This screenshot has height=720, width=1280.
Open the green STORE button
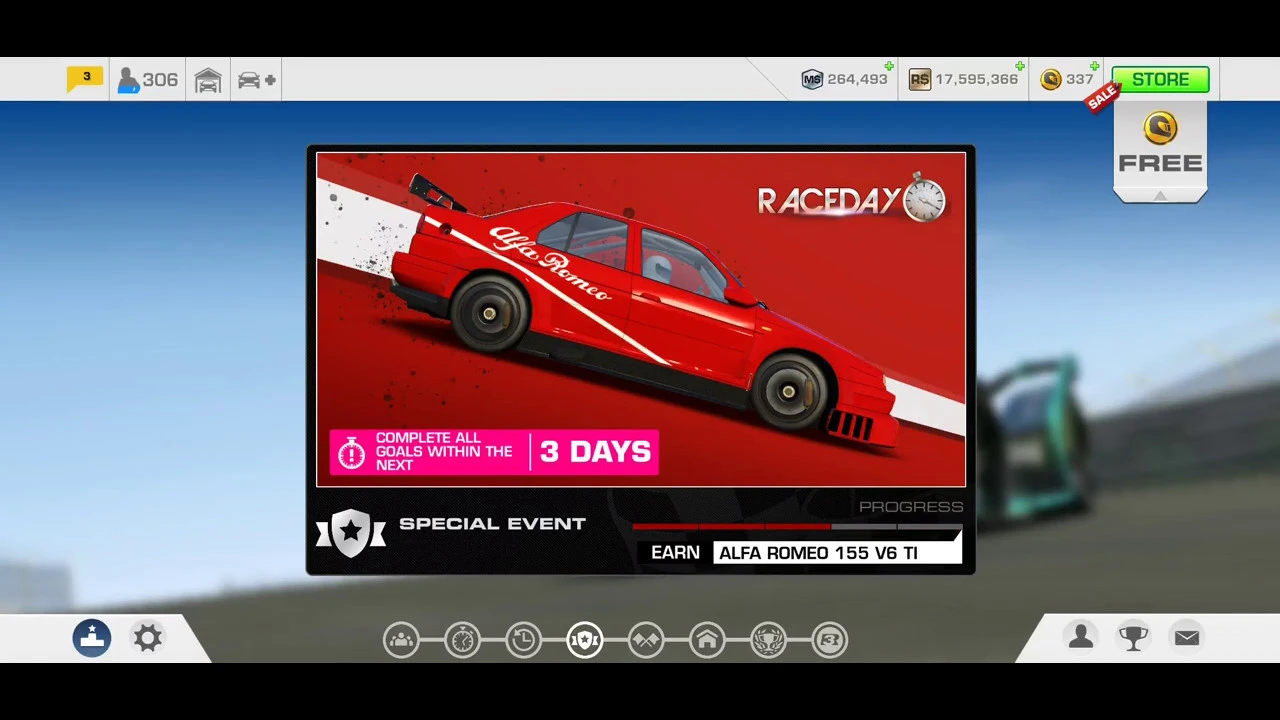(1160, 79)
